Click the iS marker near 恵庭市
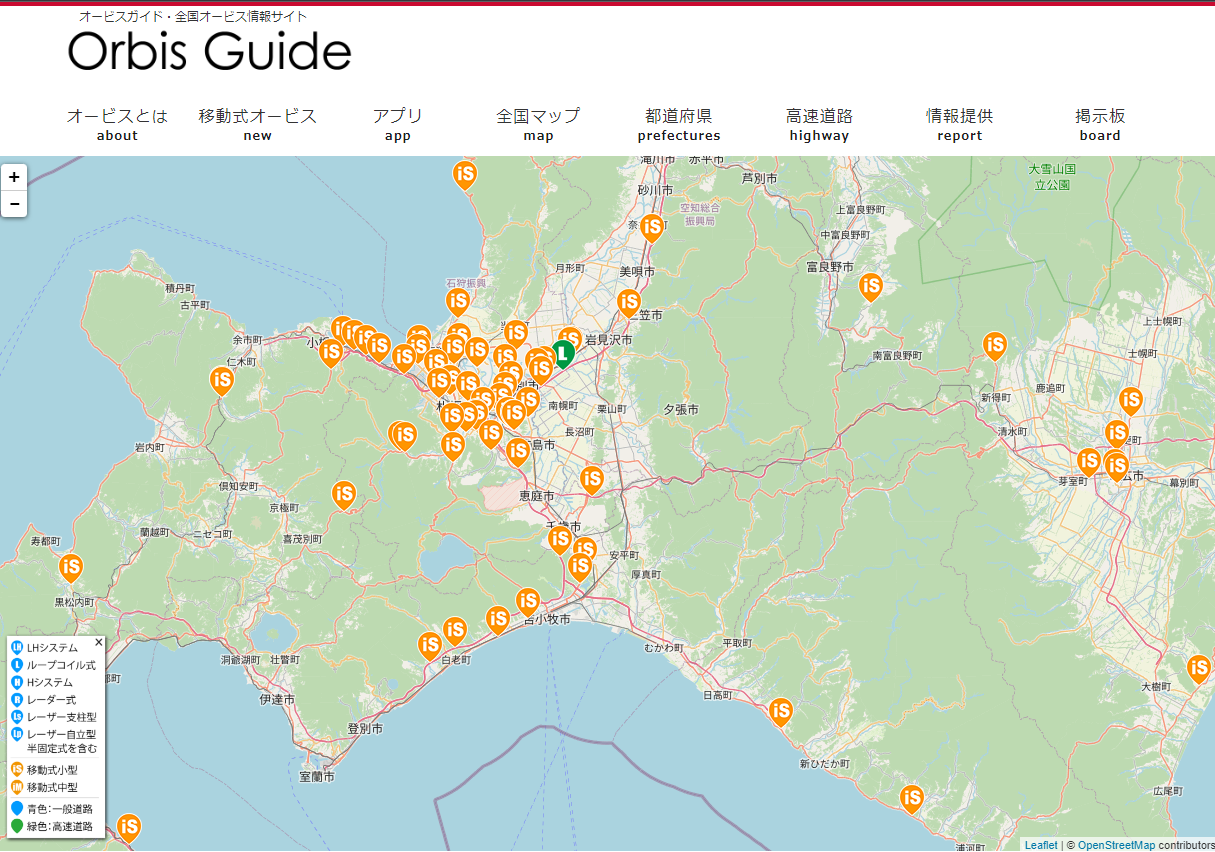 [x=592, y=479]
